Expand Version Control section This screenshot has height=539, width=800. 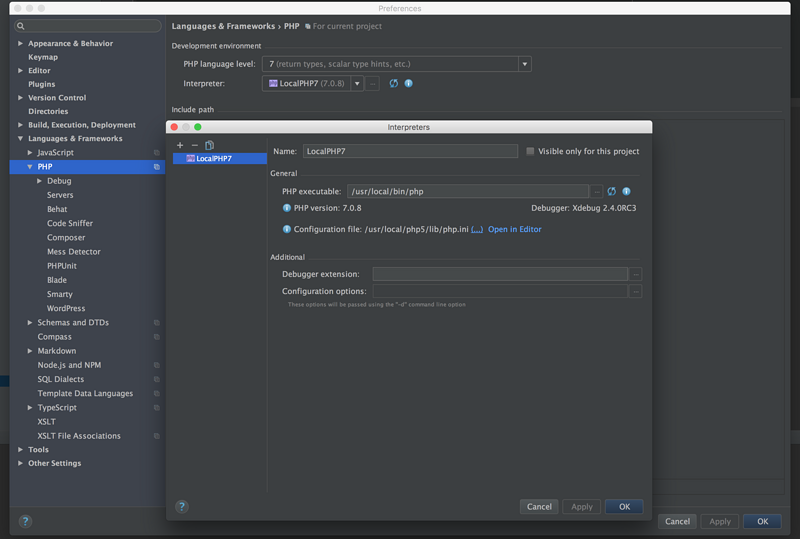tap(20, 97)
